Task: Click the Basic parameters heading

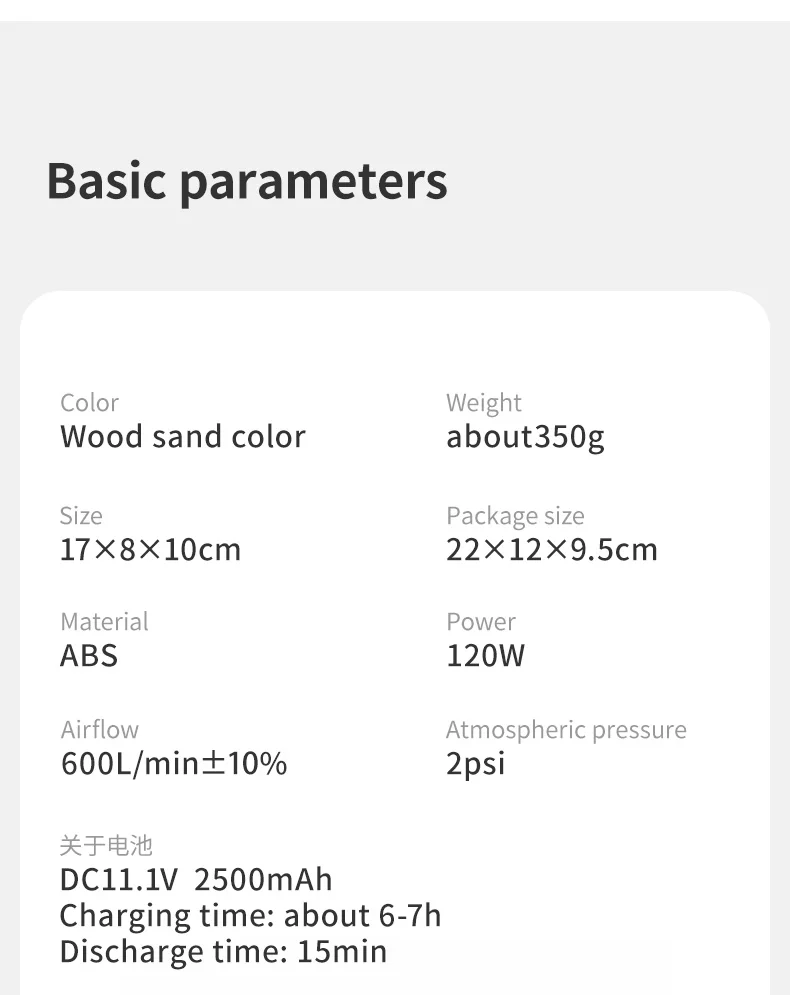Action: [x=247, y=181]
